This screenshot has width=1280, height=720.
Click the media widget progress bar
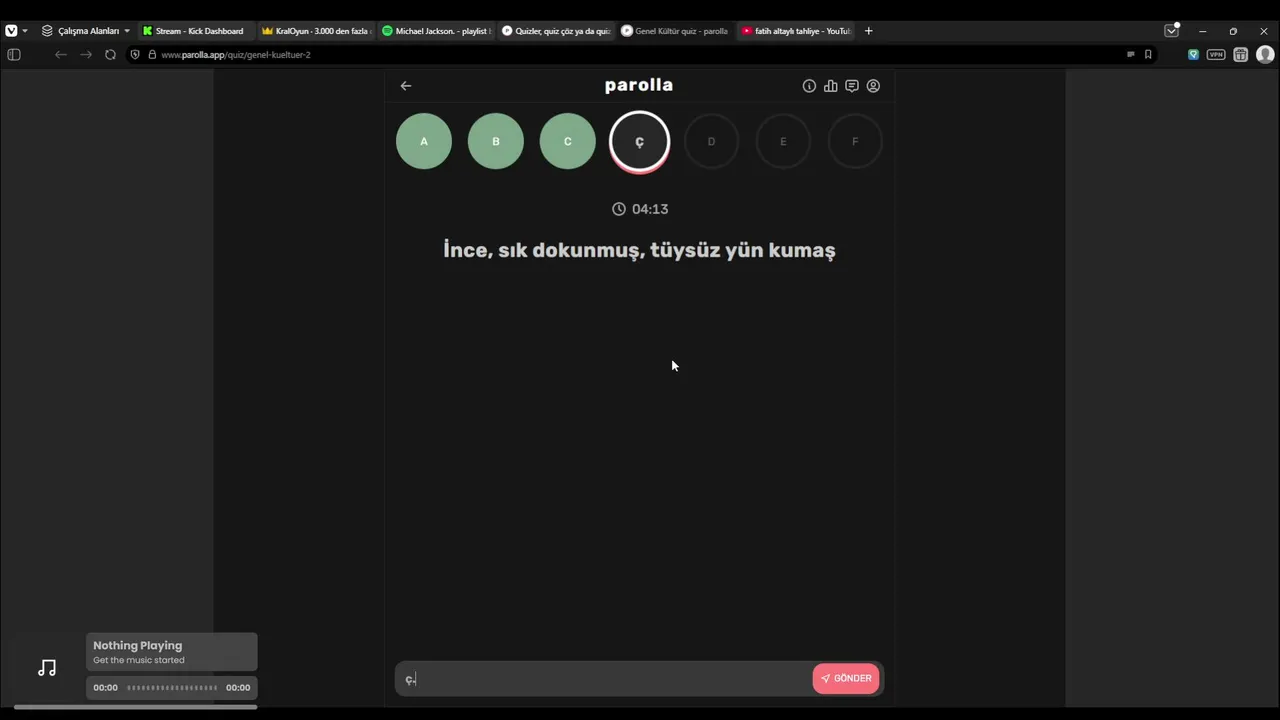[172, 688]
